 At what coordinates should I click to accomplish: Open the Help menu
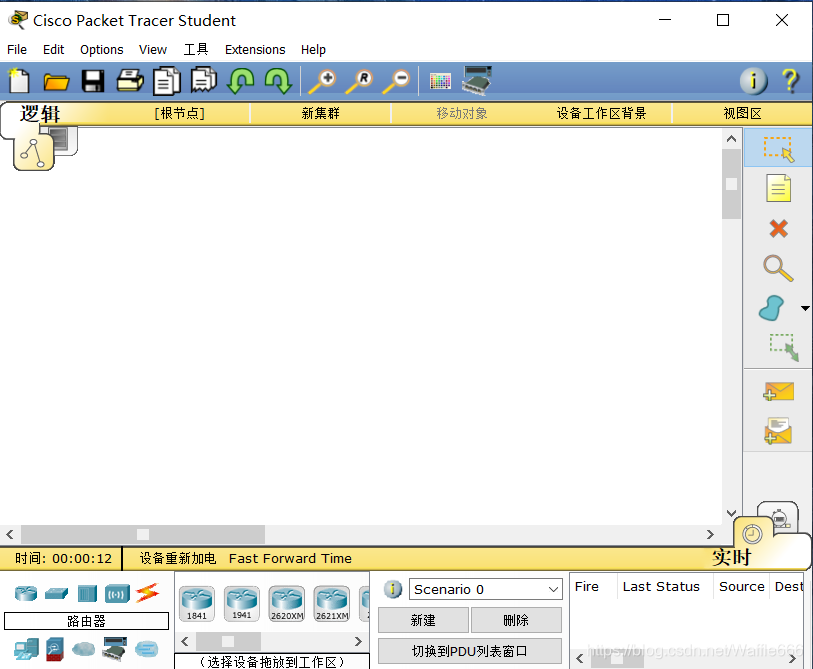[313, 50]
